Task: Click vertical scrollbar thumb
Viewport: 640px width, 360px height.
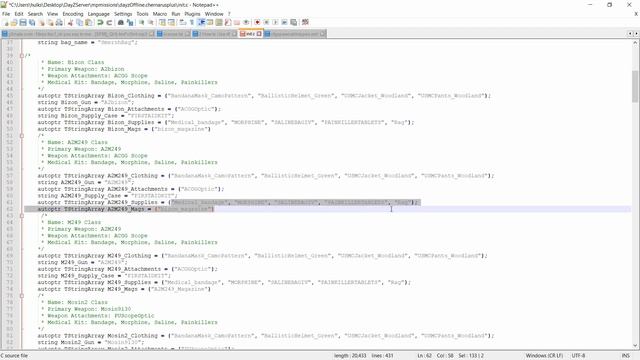Action: click(636, 86)
